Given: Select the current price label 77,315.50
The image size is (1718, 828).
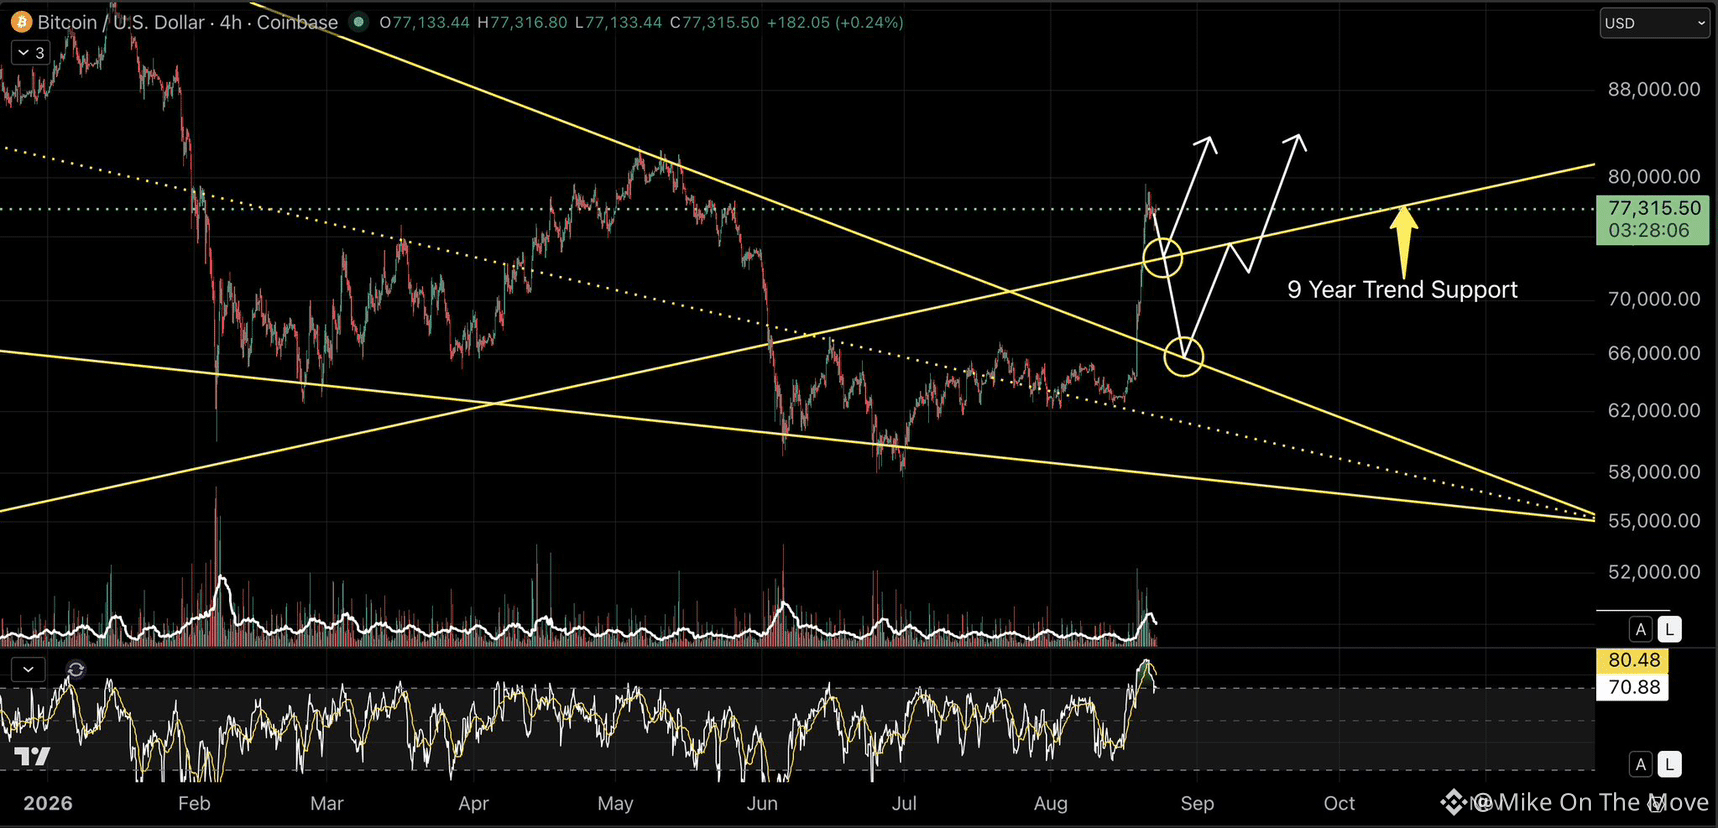Looking at the screenshot, I should [x=1654, y=208].
